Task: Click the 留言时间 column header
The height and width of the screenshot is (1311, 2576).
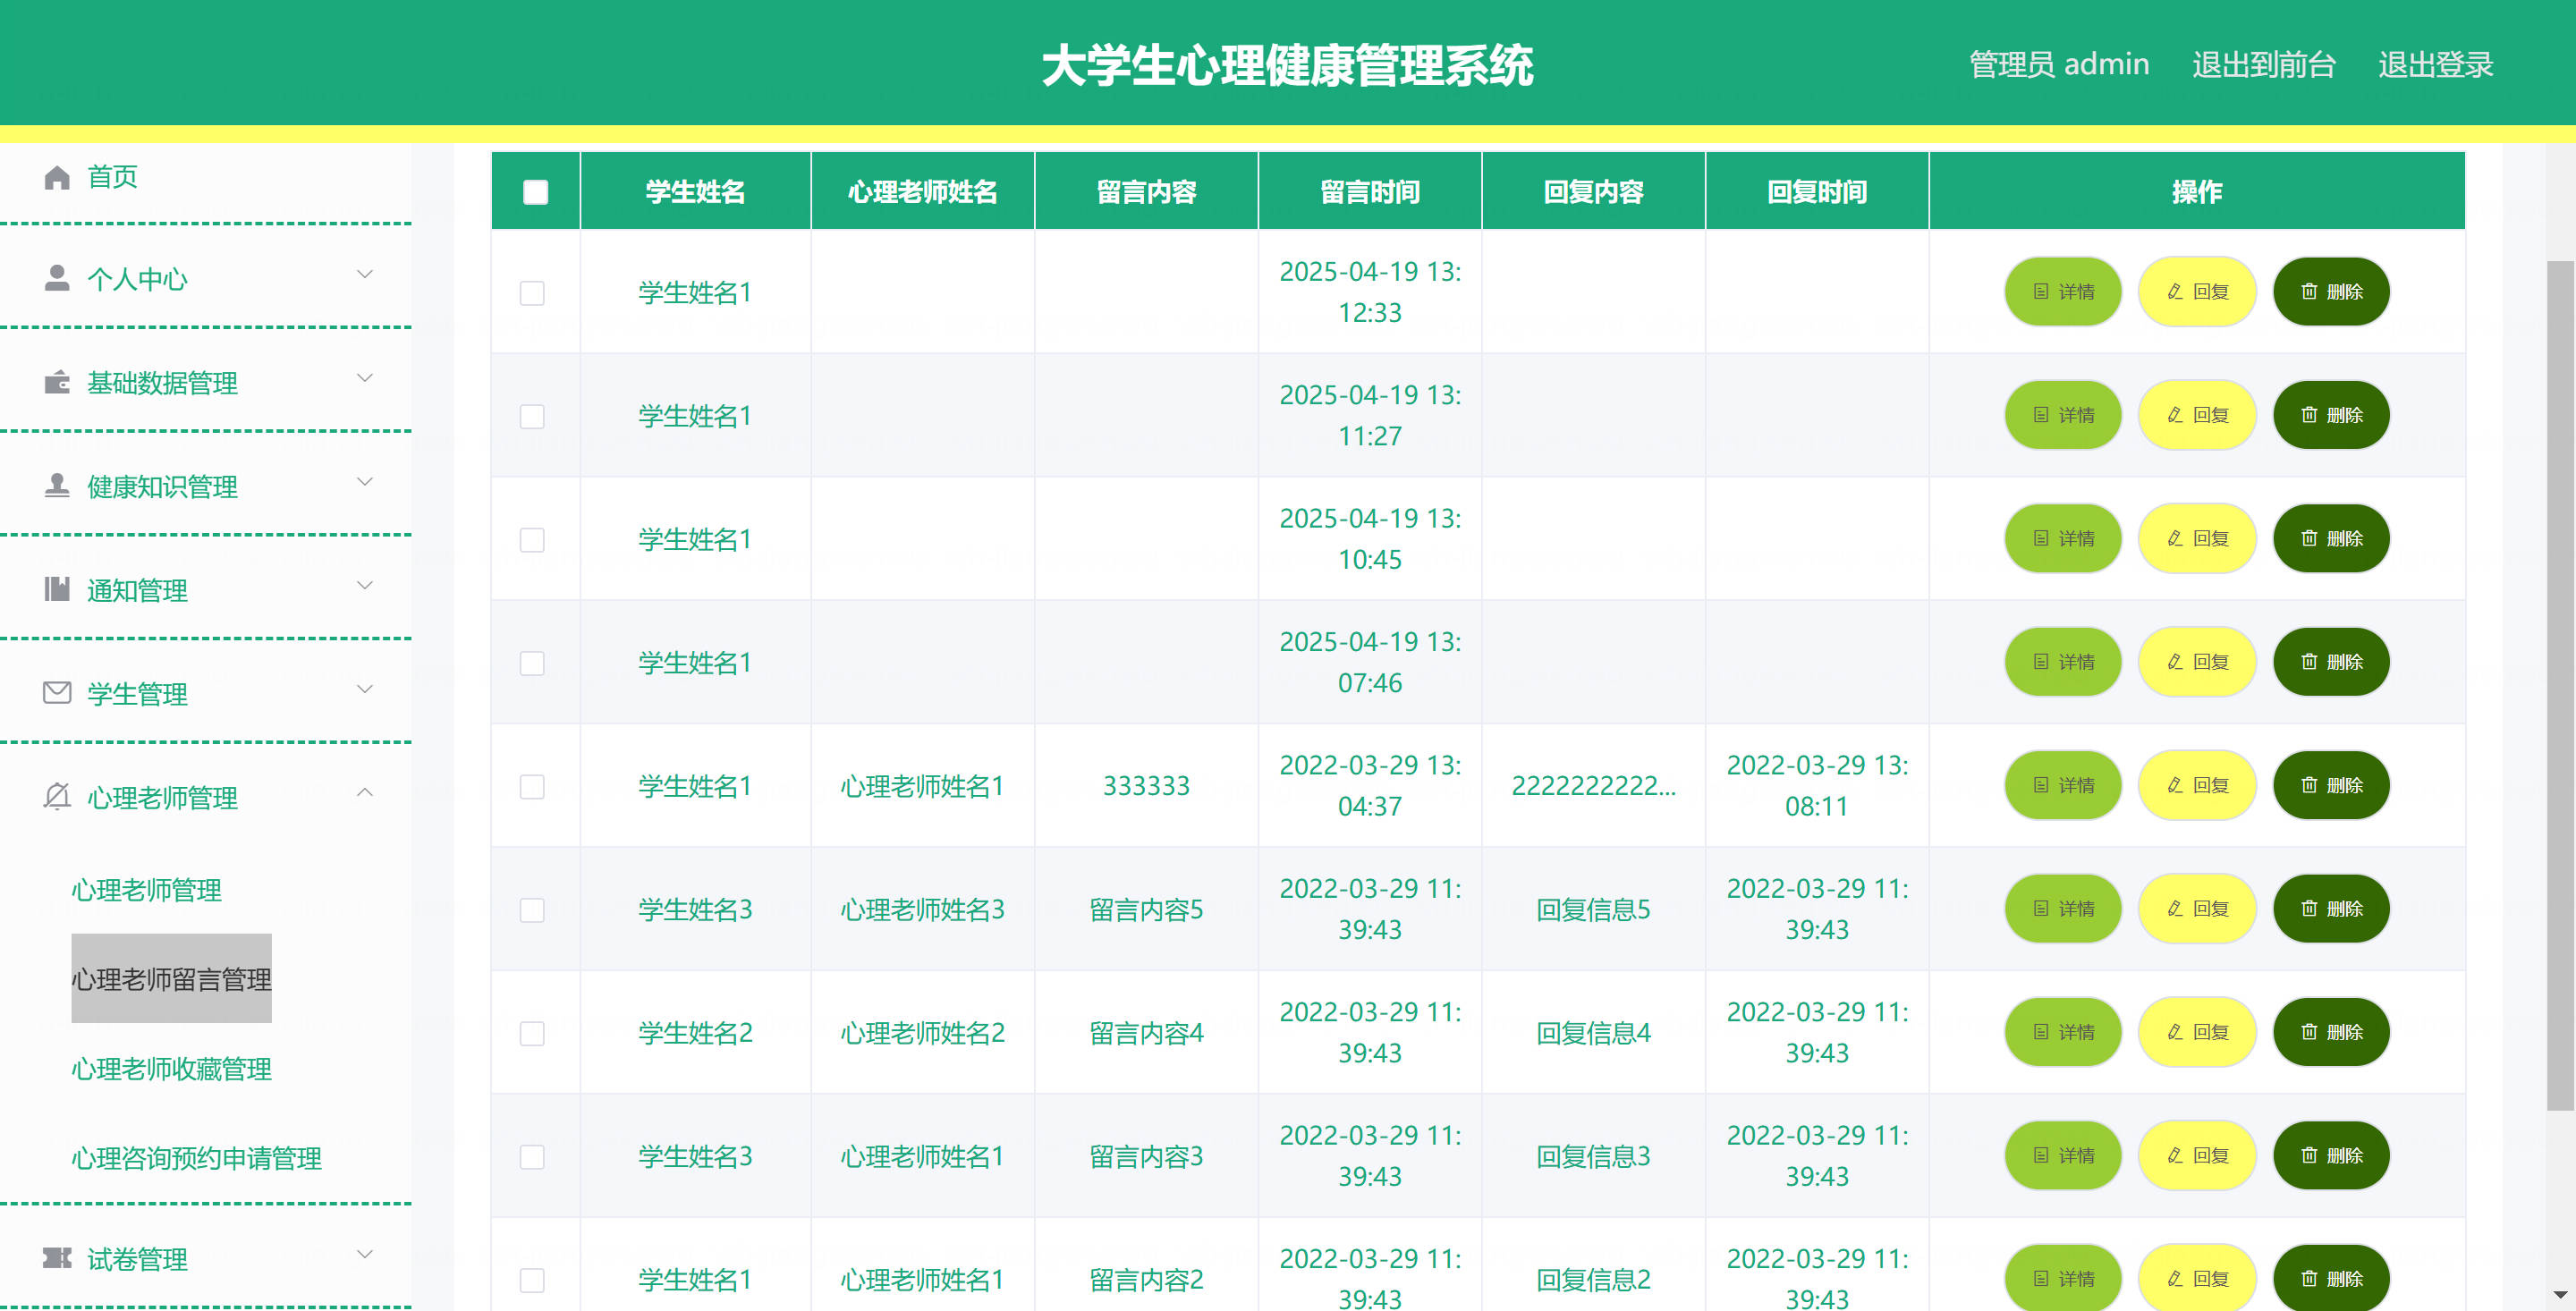Action: pos(1370,191)
